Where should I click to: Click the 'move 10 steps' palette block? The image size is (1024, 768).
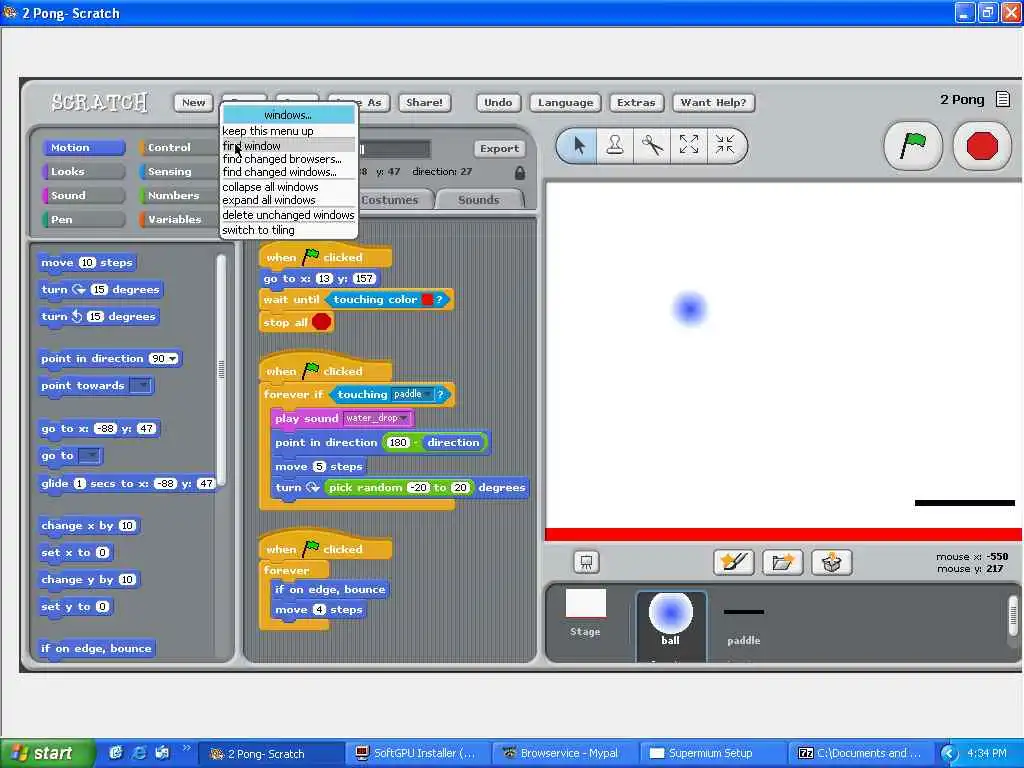click(87, 263)
